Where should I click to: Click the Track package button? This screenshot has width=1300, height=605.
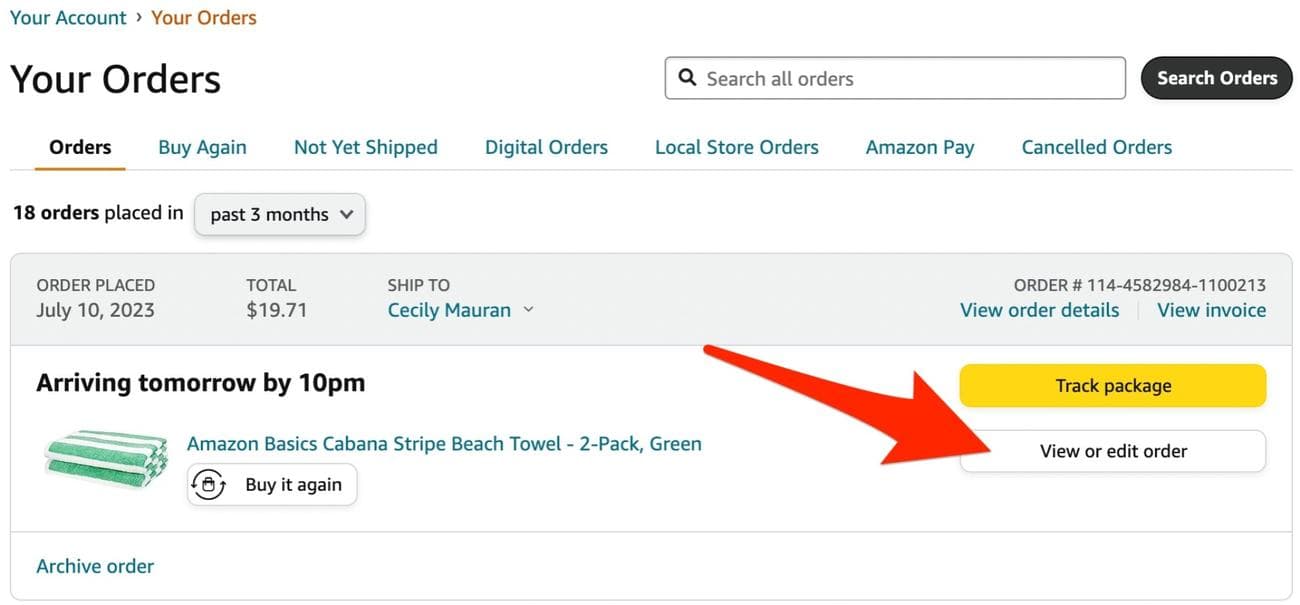[x=1112, y=386]
